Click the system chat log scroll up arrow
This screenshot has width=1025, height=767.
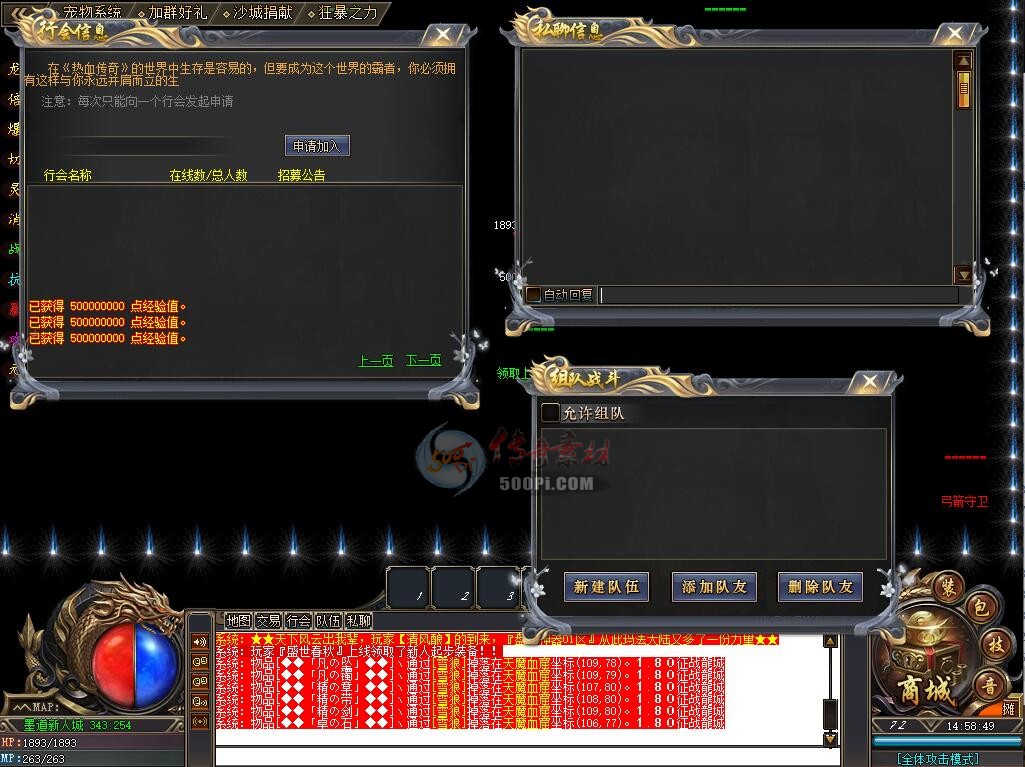830,641
